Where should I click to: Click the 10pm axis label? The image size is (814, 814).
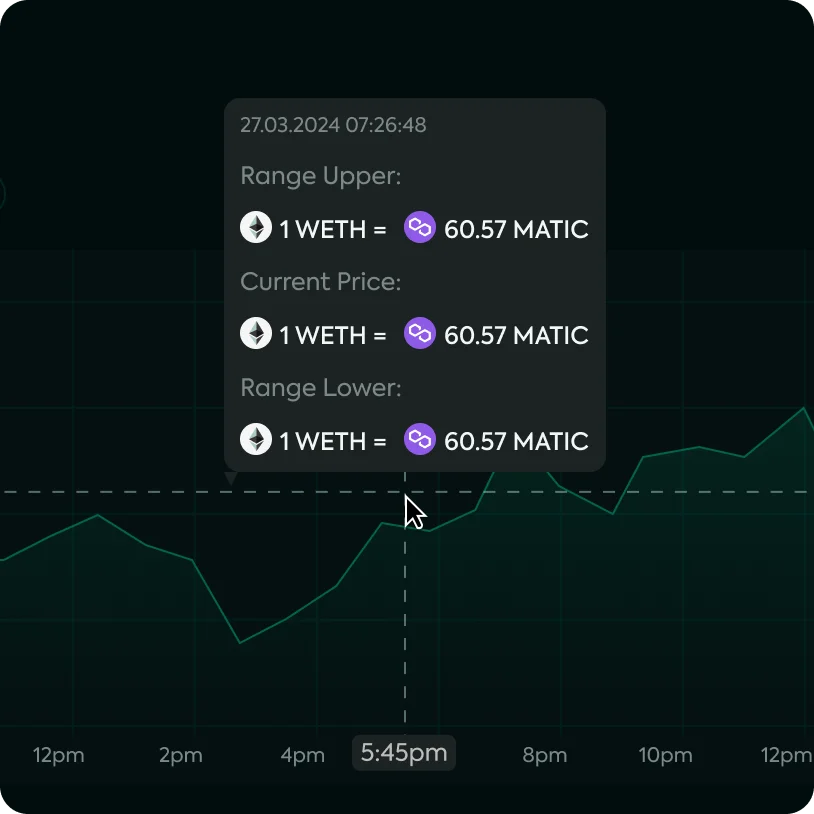(666, 755)
